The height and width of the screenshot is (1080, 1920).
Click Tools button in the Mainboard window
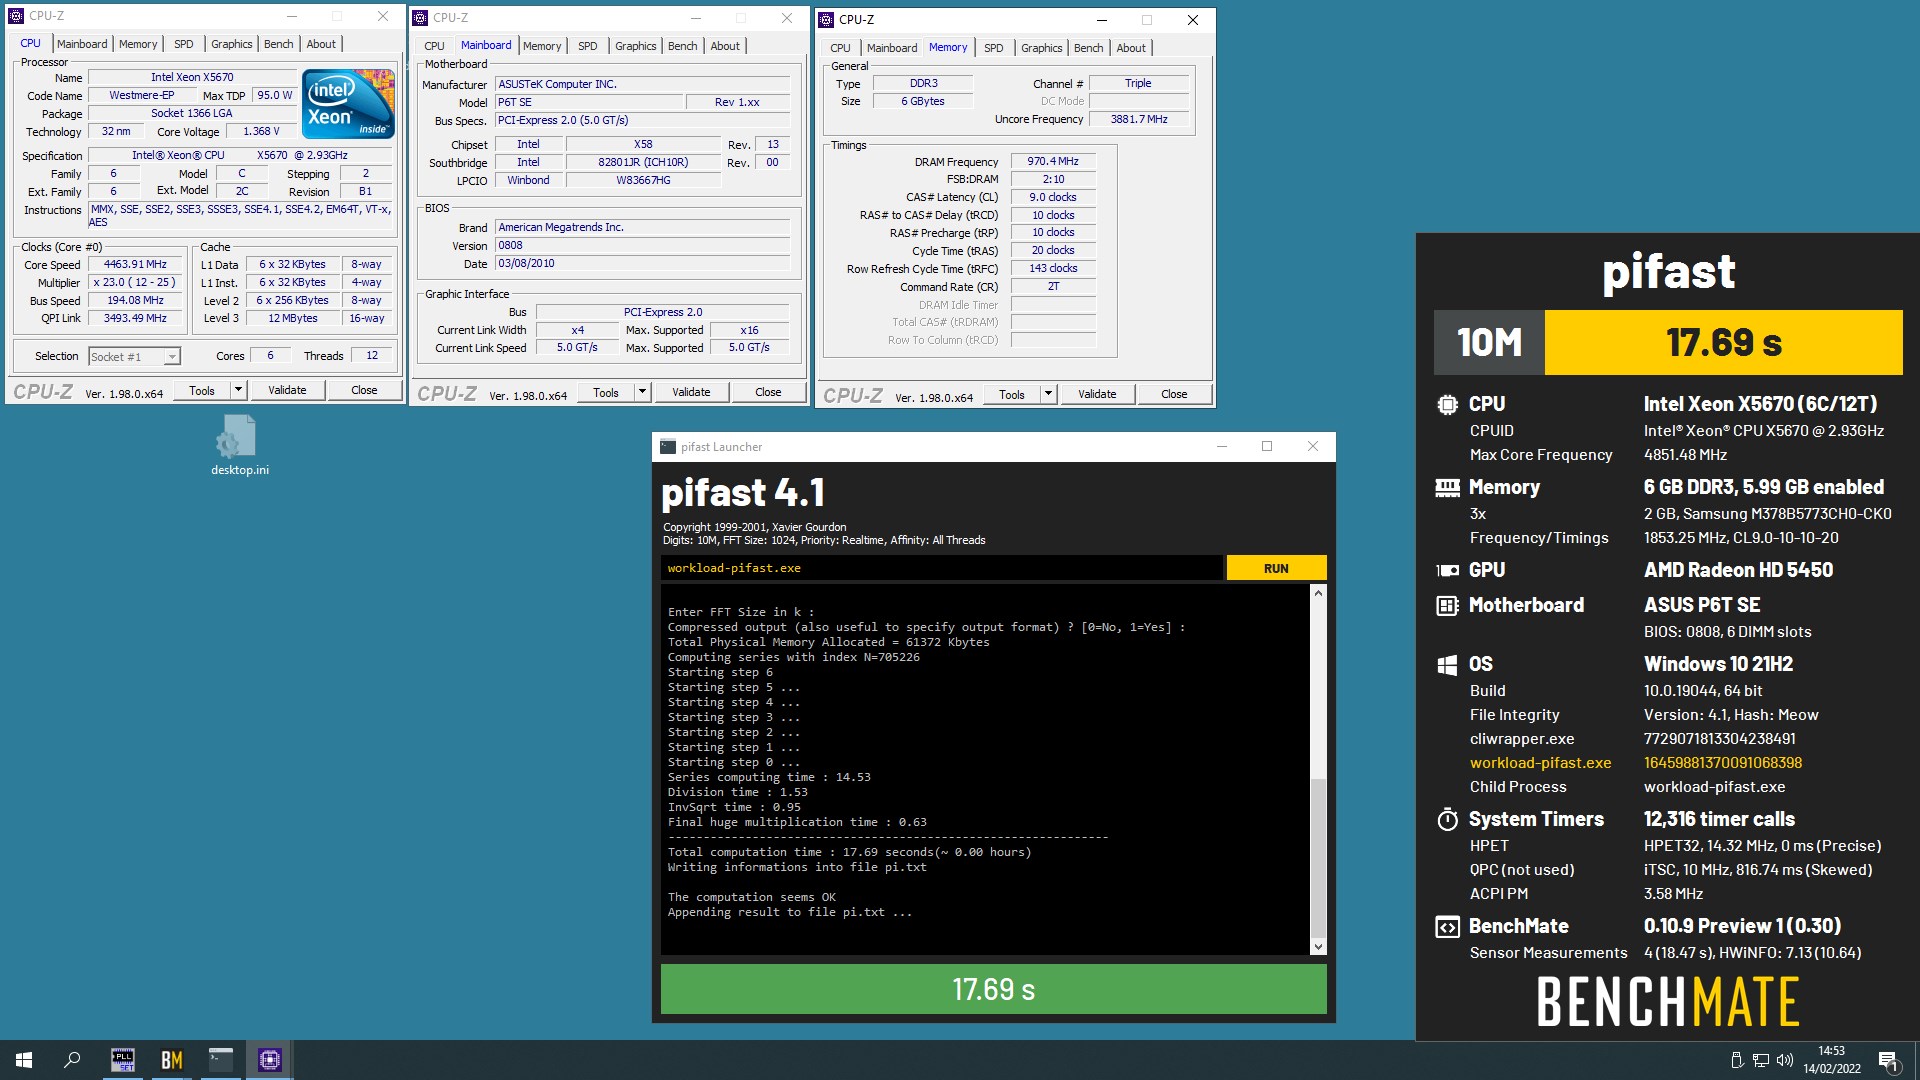tap(606, 392)
